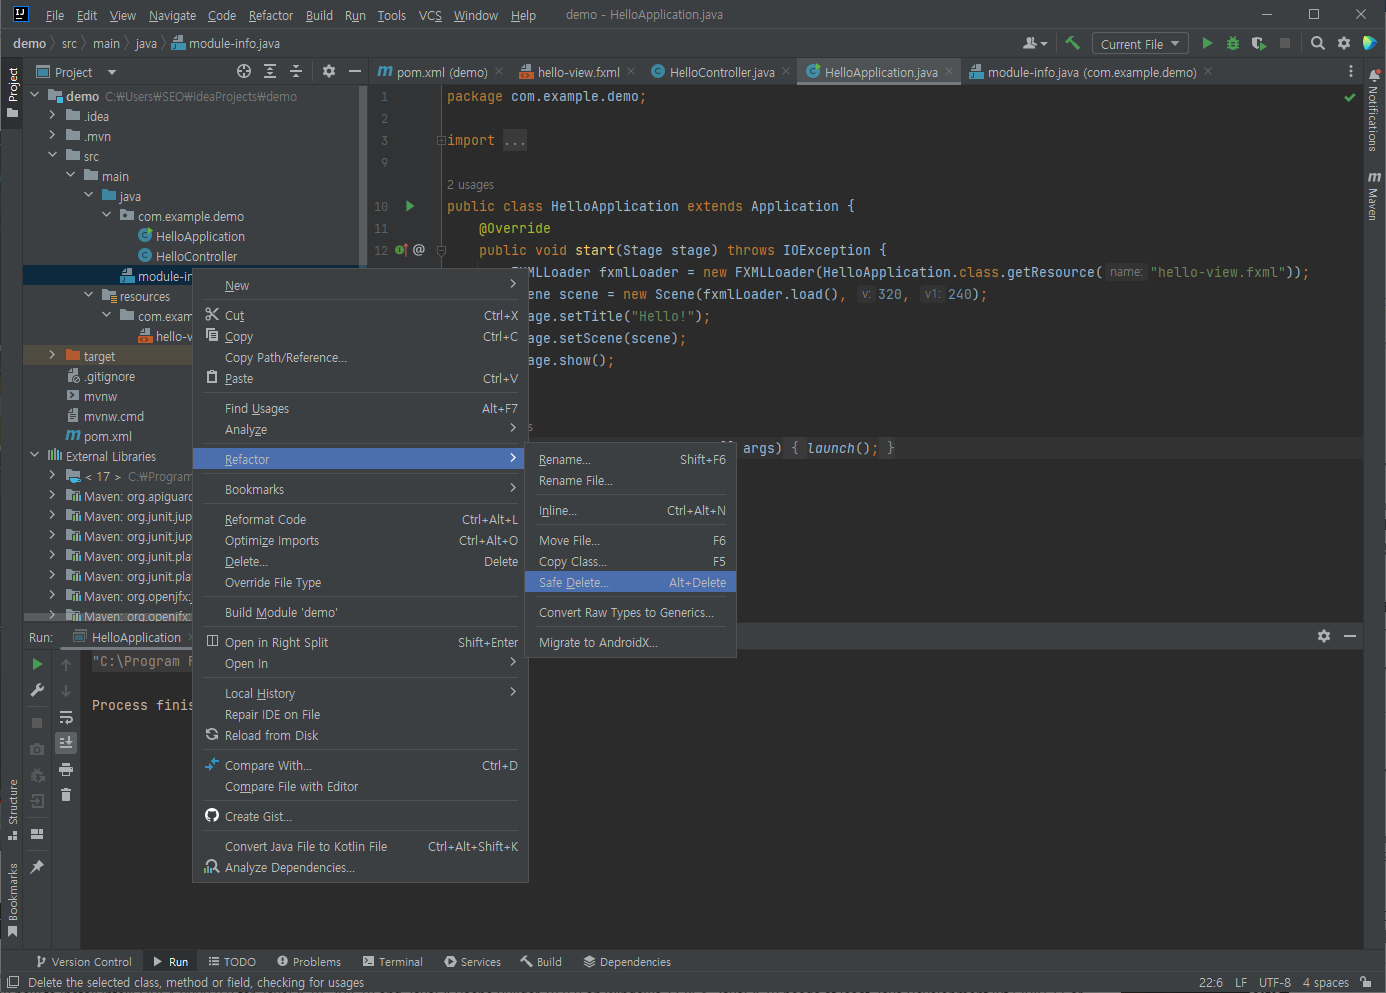
Task: Click the Build project hammer icon
Action: coord(1072,43)
